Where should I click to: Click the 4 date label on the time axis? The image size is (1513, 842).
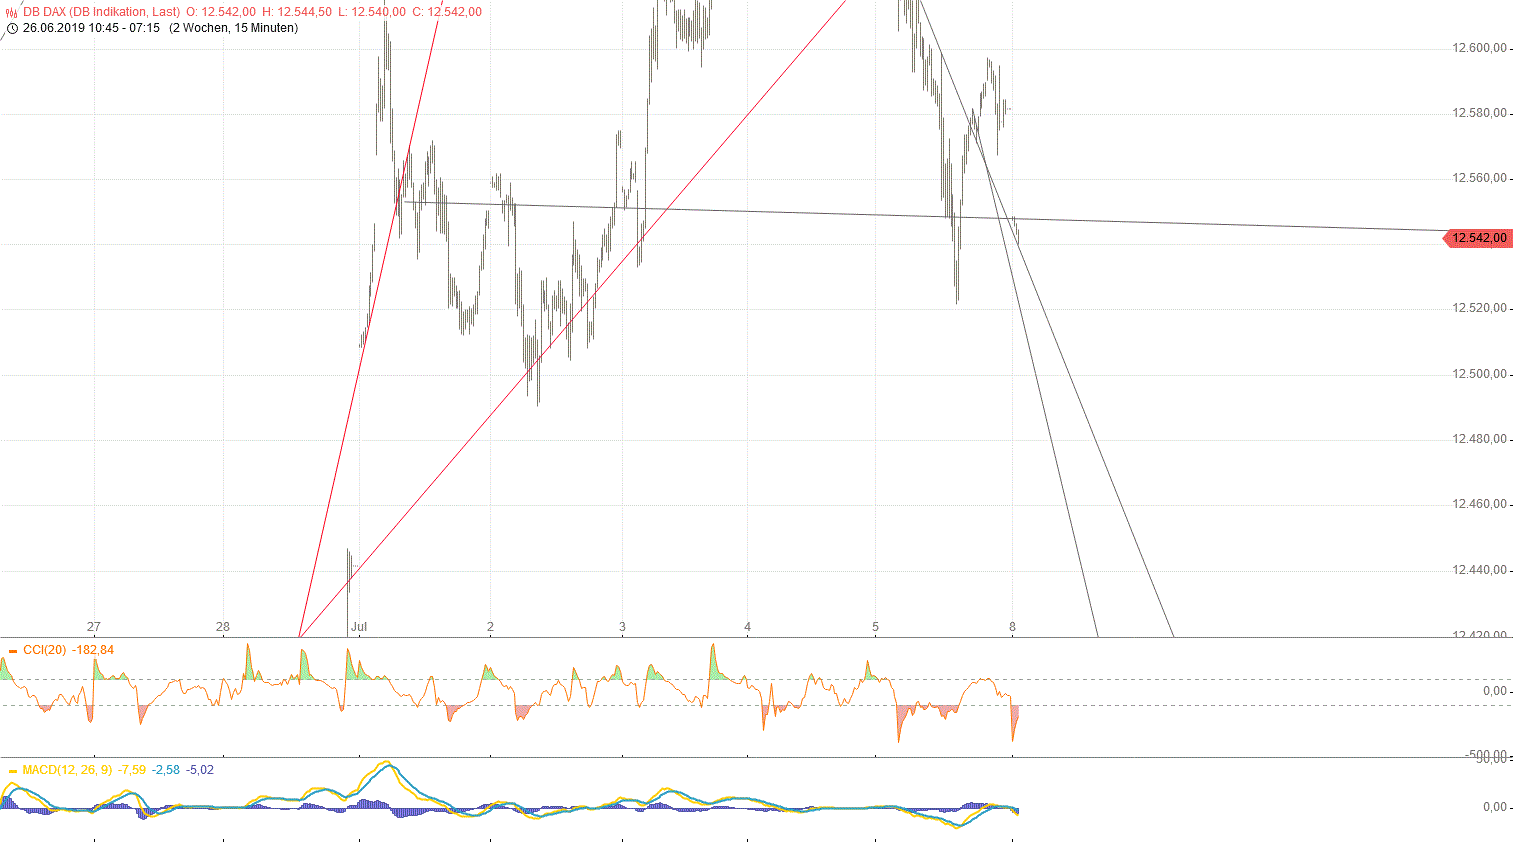pyautogui.click(x=747, y=627)
